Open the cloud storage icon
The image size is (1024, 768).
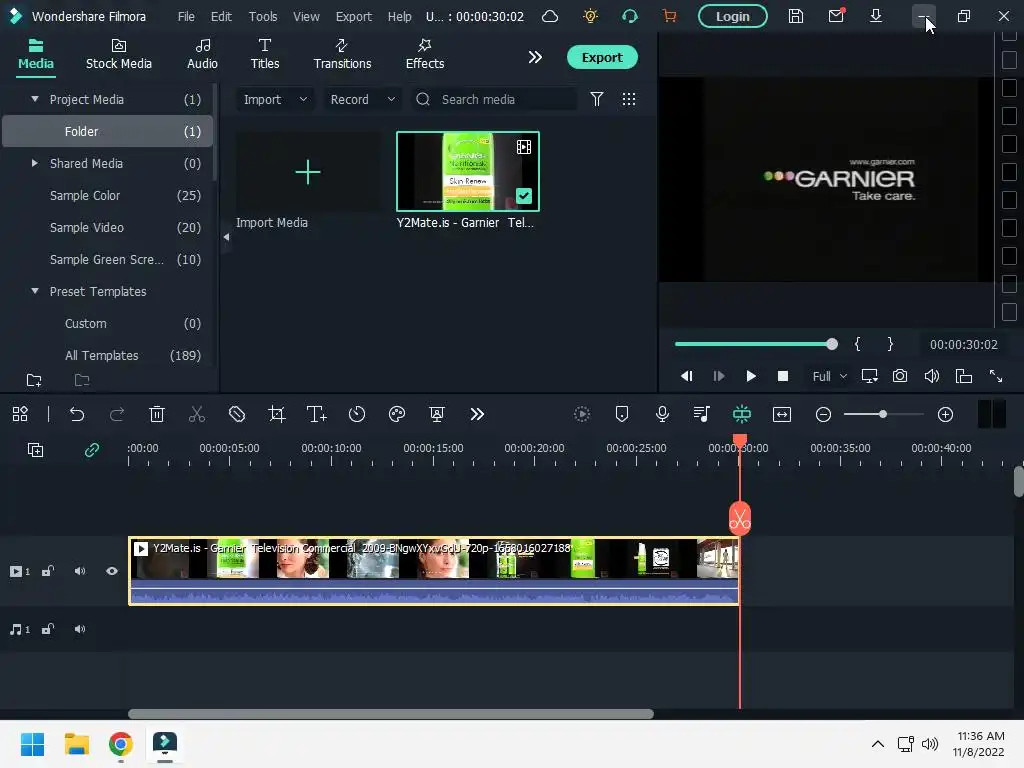tap(550, 16)
